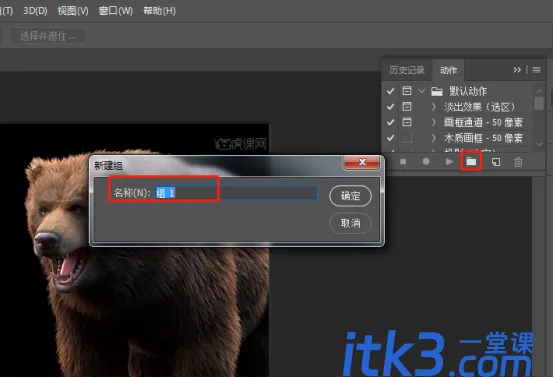Screen dimensions: 554x378
Task: Click the 名称 input field
Action: (236, 193)
